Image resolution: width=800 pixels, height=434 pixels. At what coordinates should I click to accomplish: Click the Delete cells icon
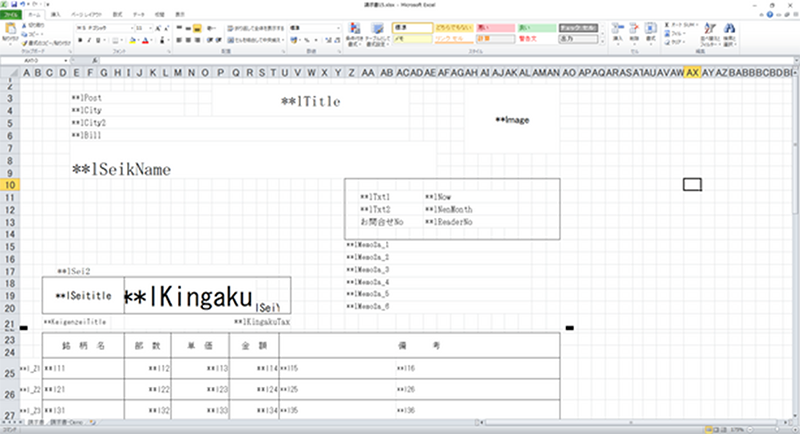tap(634, 29)
